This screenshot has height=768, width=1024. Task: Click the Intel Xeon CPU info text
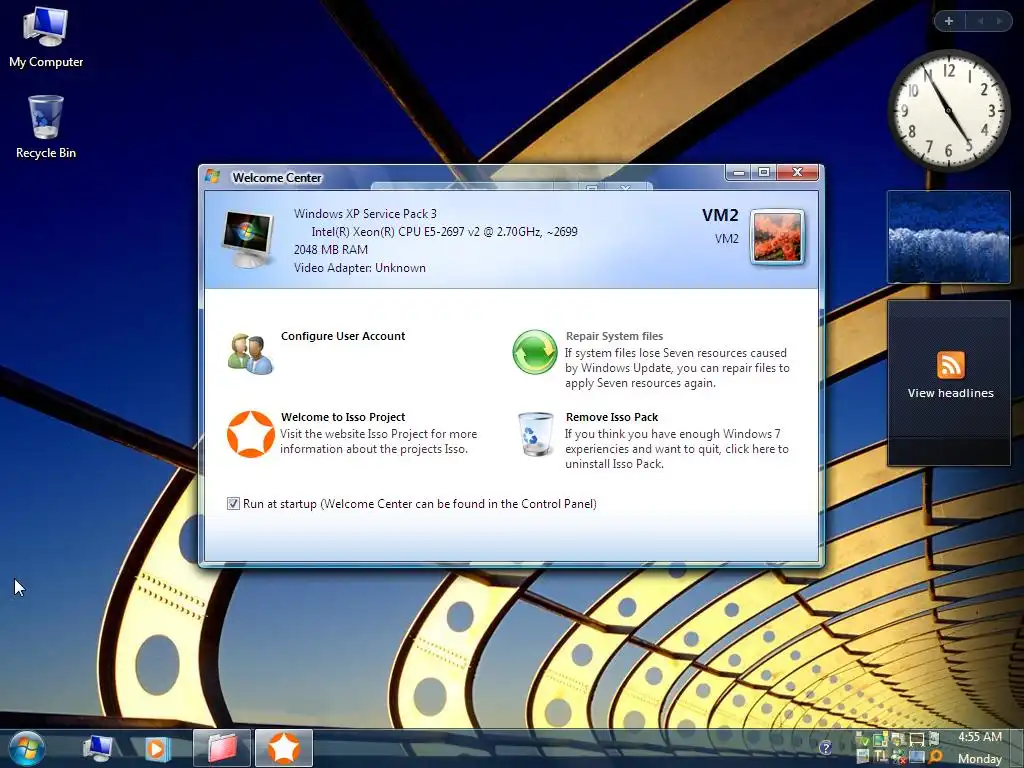444,231
